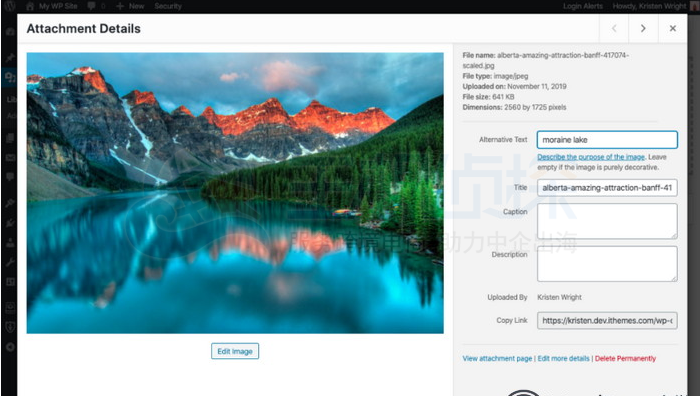This screenshot has width=700, height=396.
Task: Click the File type image/jpeg text
Action: coord(495,76)
